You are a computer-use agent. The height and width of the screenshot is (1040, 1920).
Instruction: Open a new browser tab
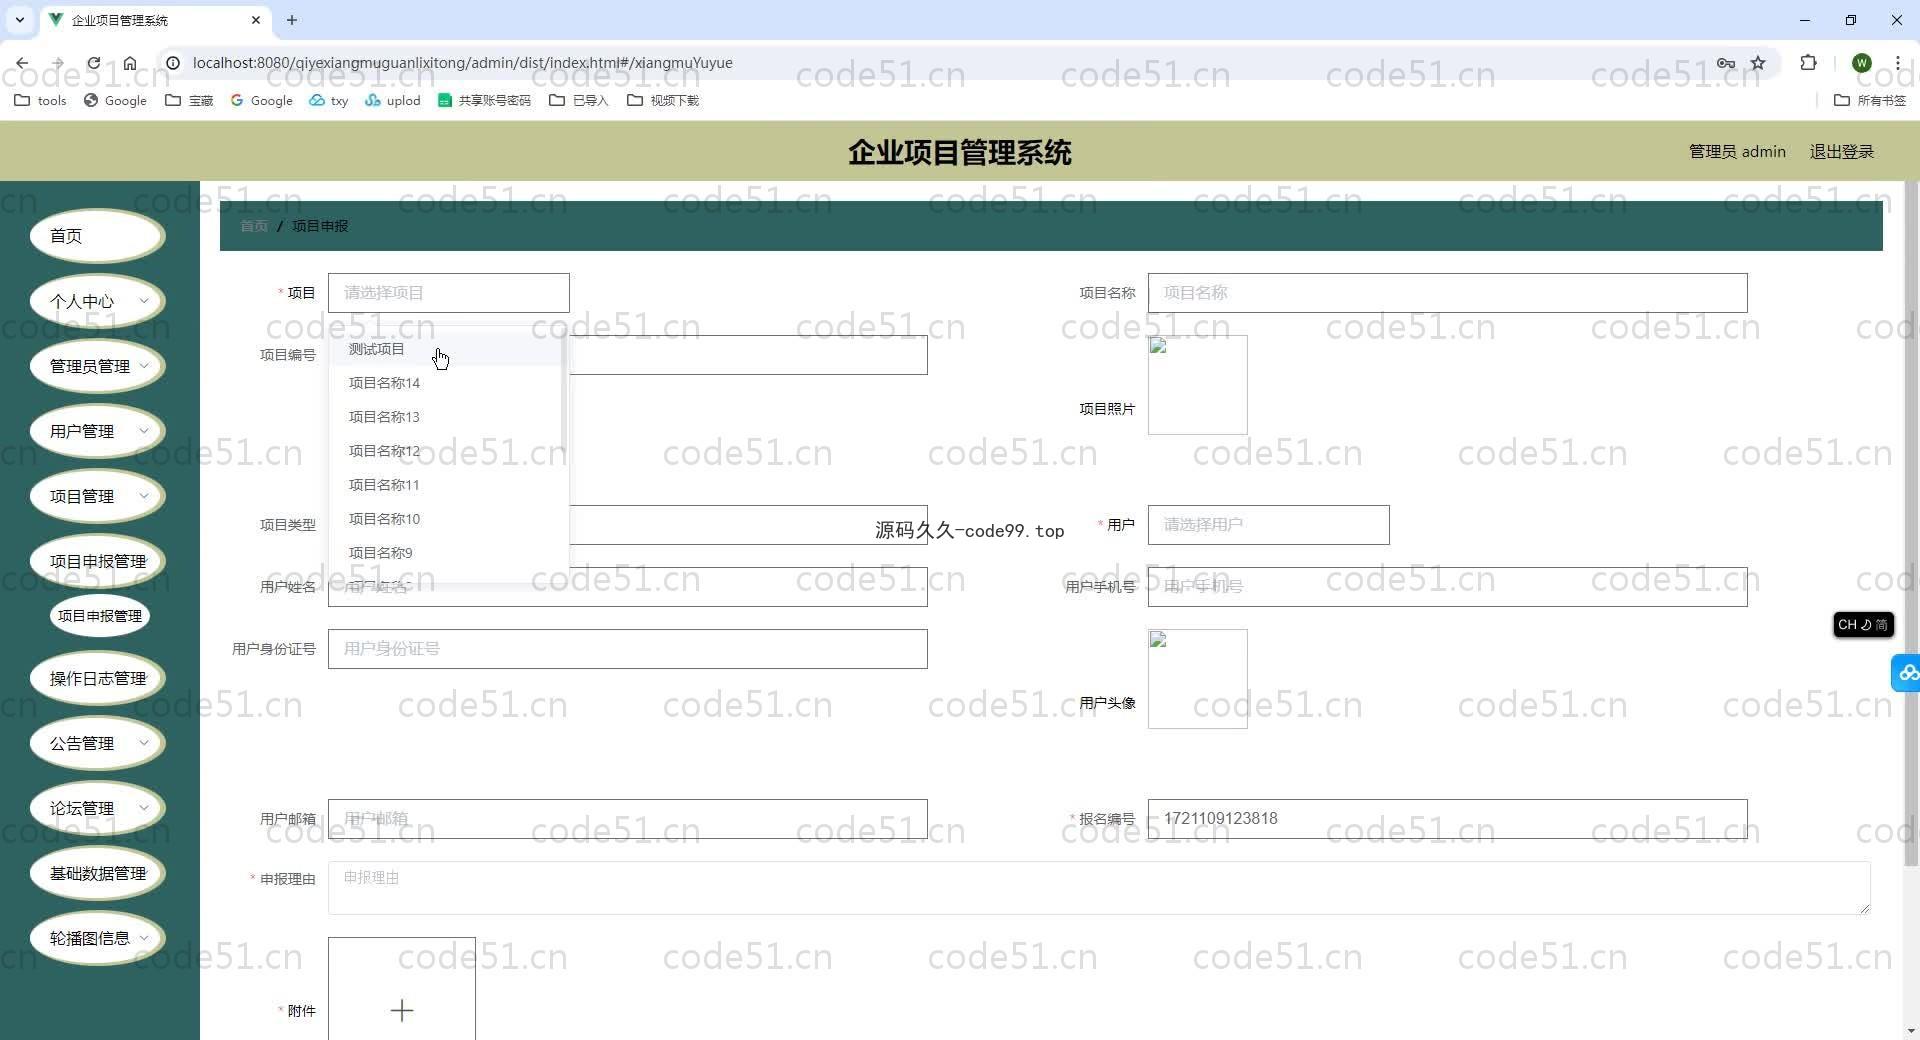pos(292,20)
